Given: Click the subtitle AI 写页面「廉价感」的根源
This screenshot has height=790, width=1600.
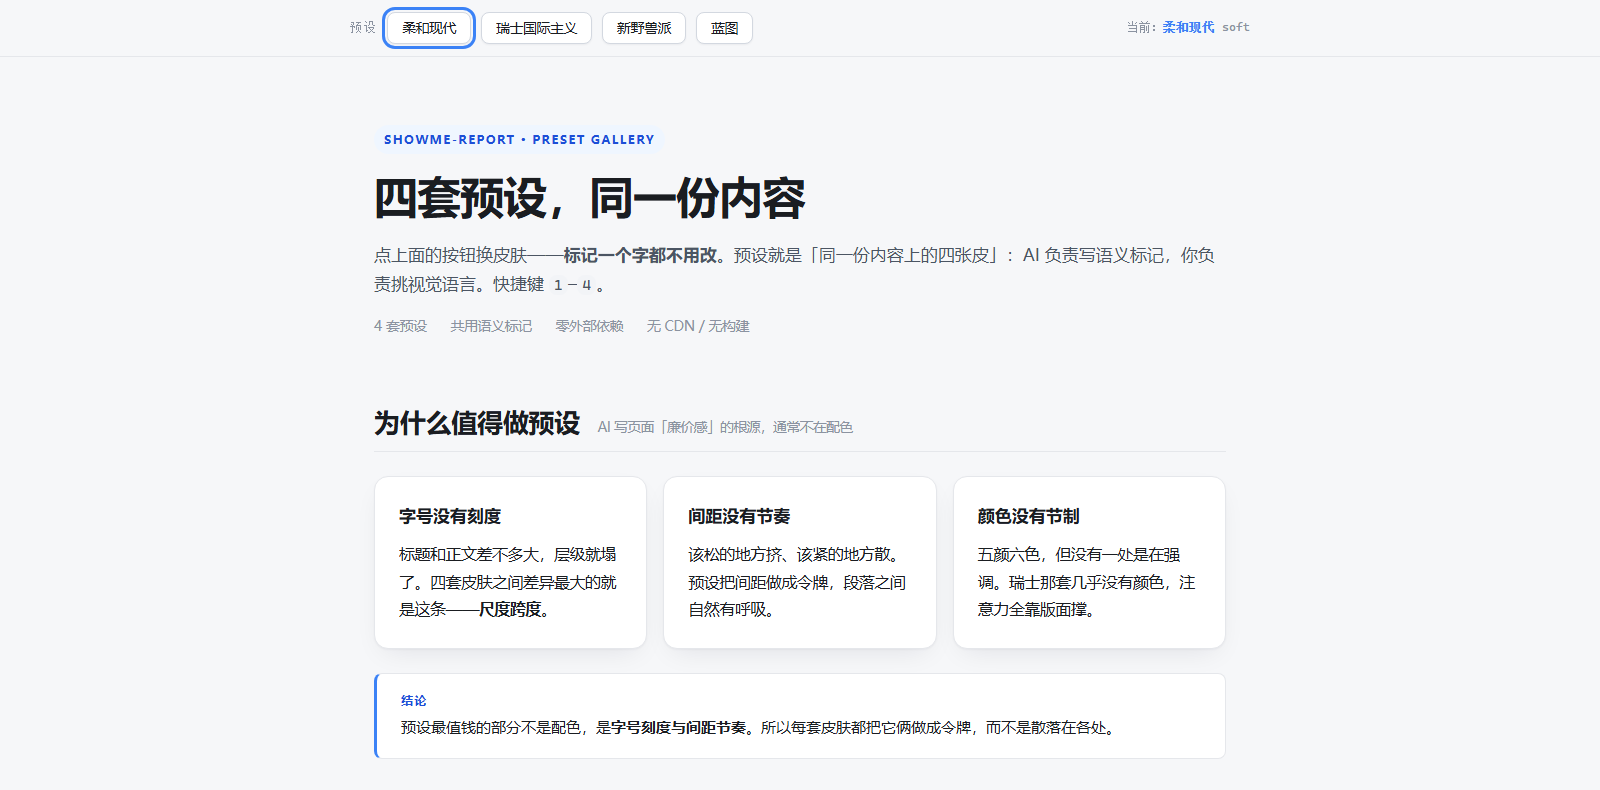Looking at the screenshot, I should pyautogui.click(x=725, y=427).
